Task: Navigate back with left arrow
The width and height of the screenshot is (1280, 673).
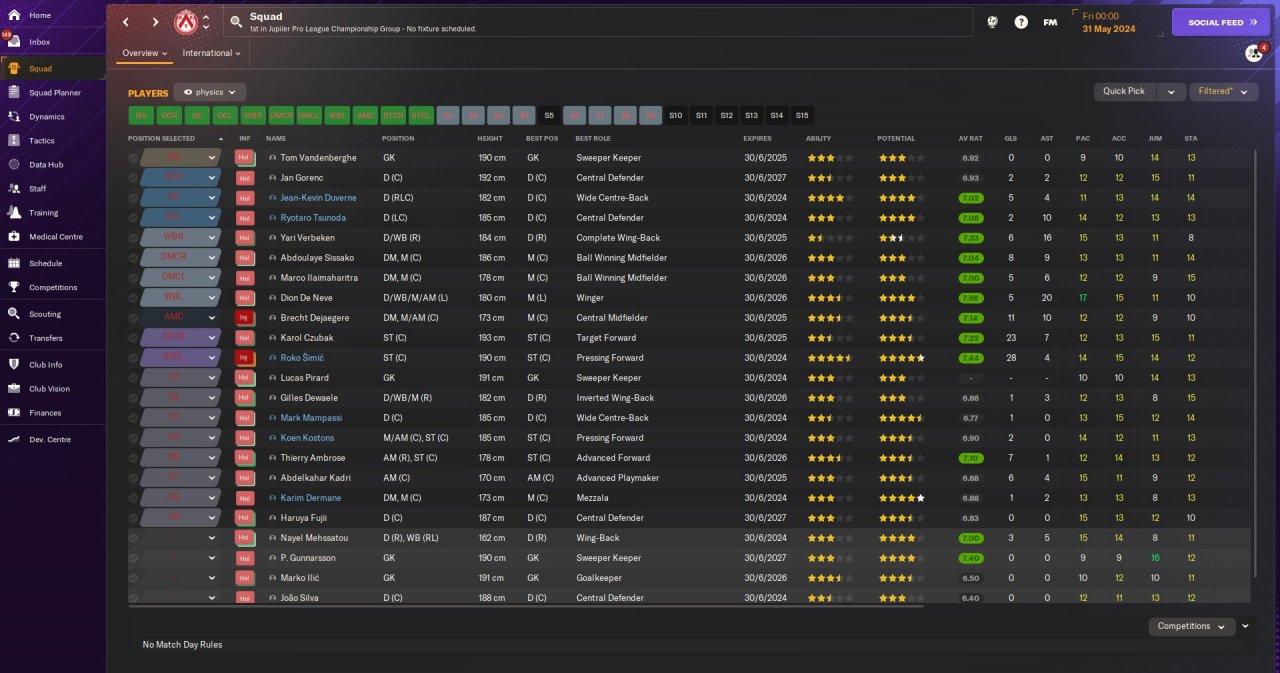Action: pos(126,22)
